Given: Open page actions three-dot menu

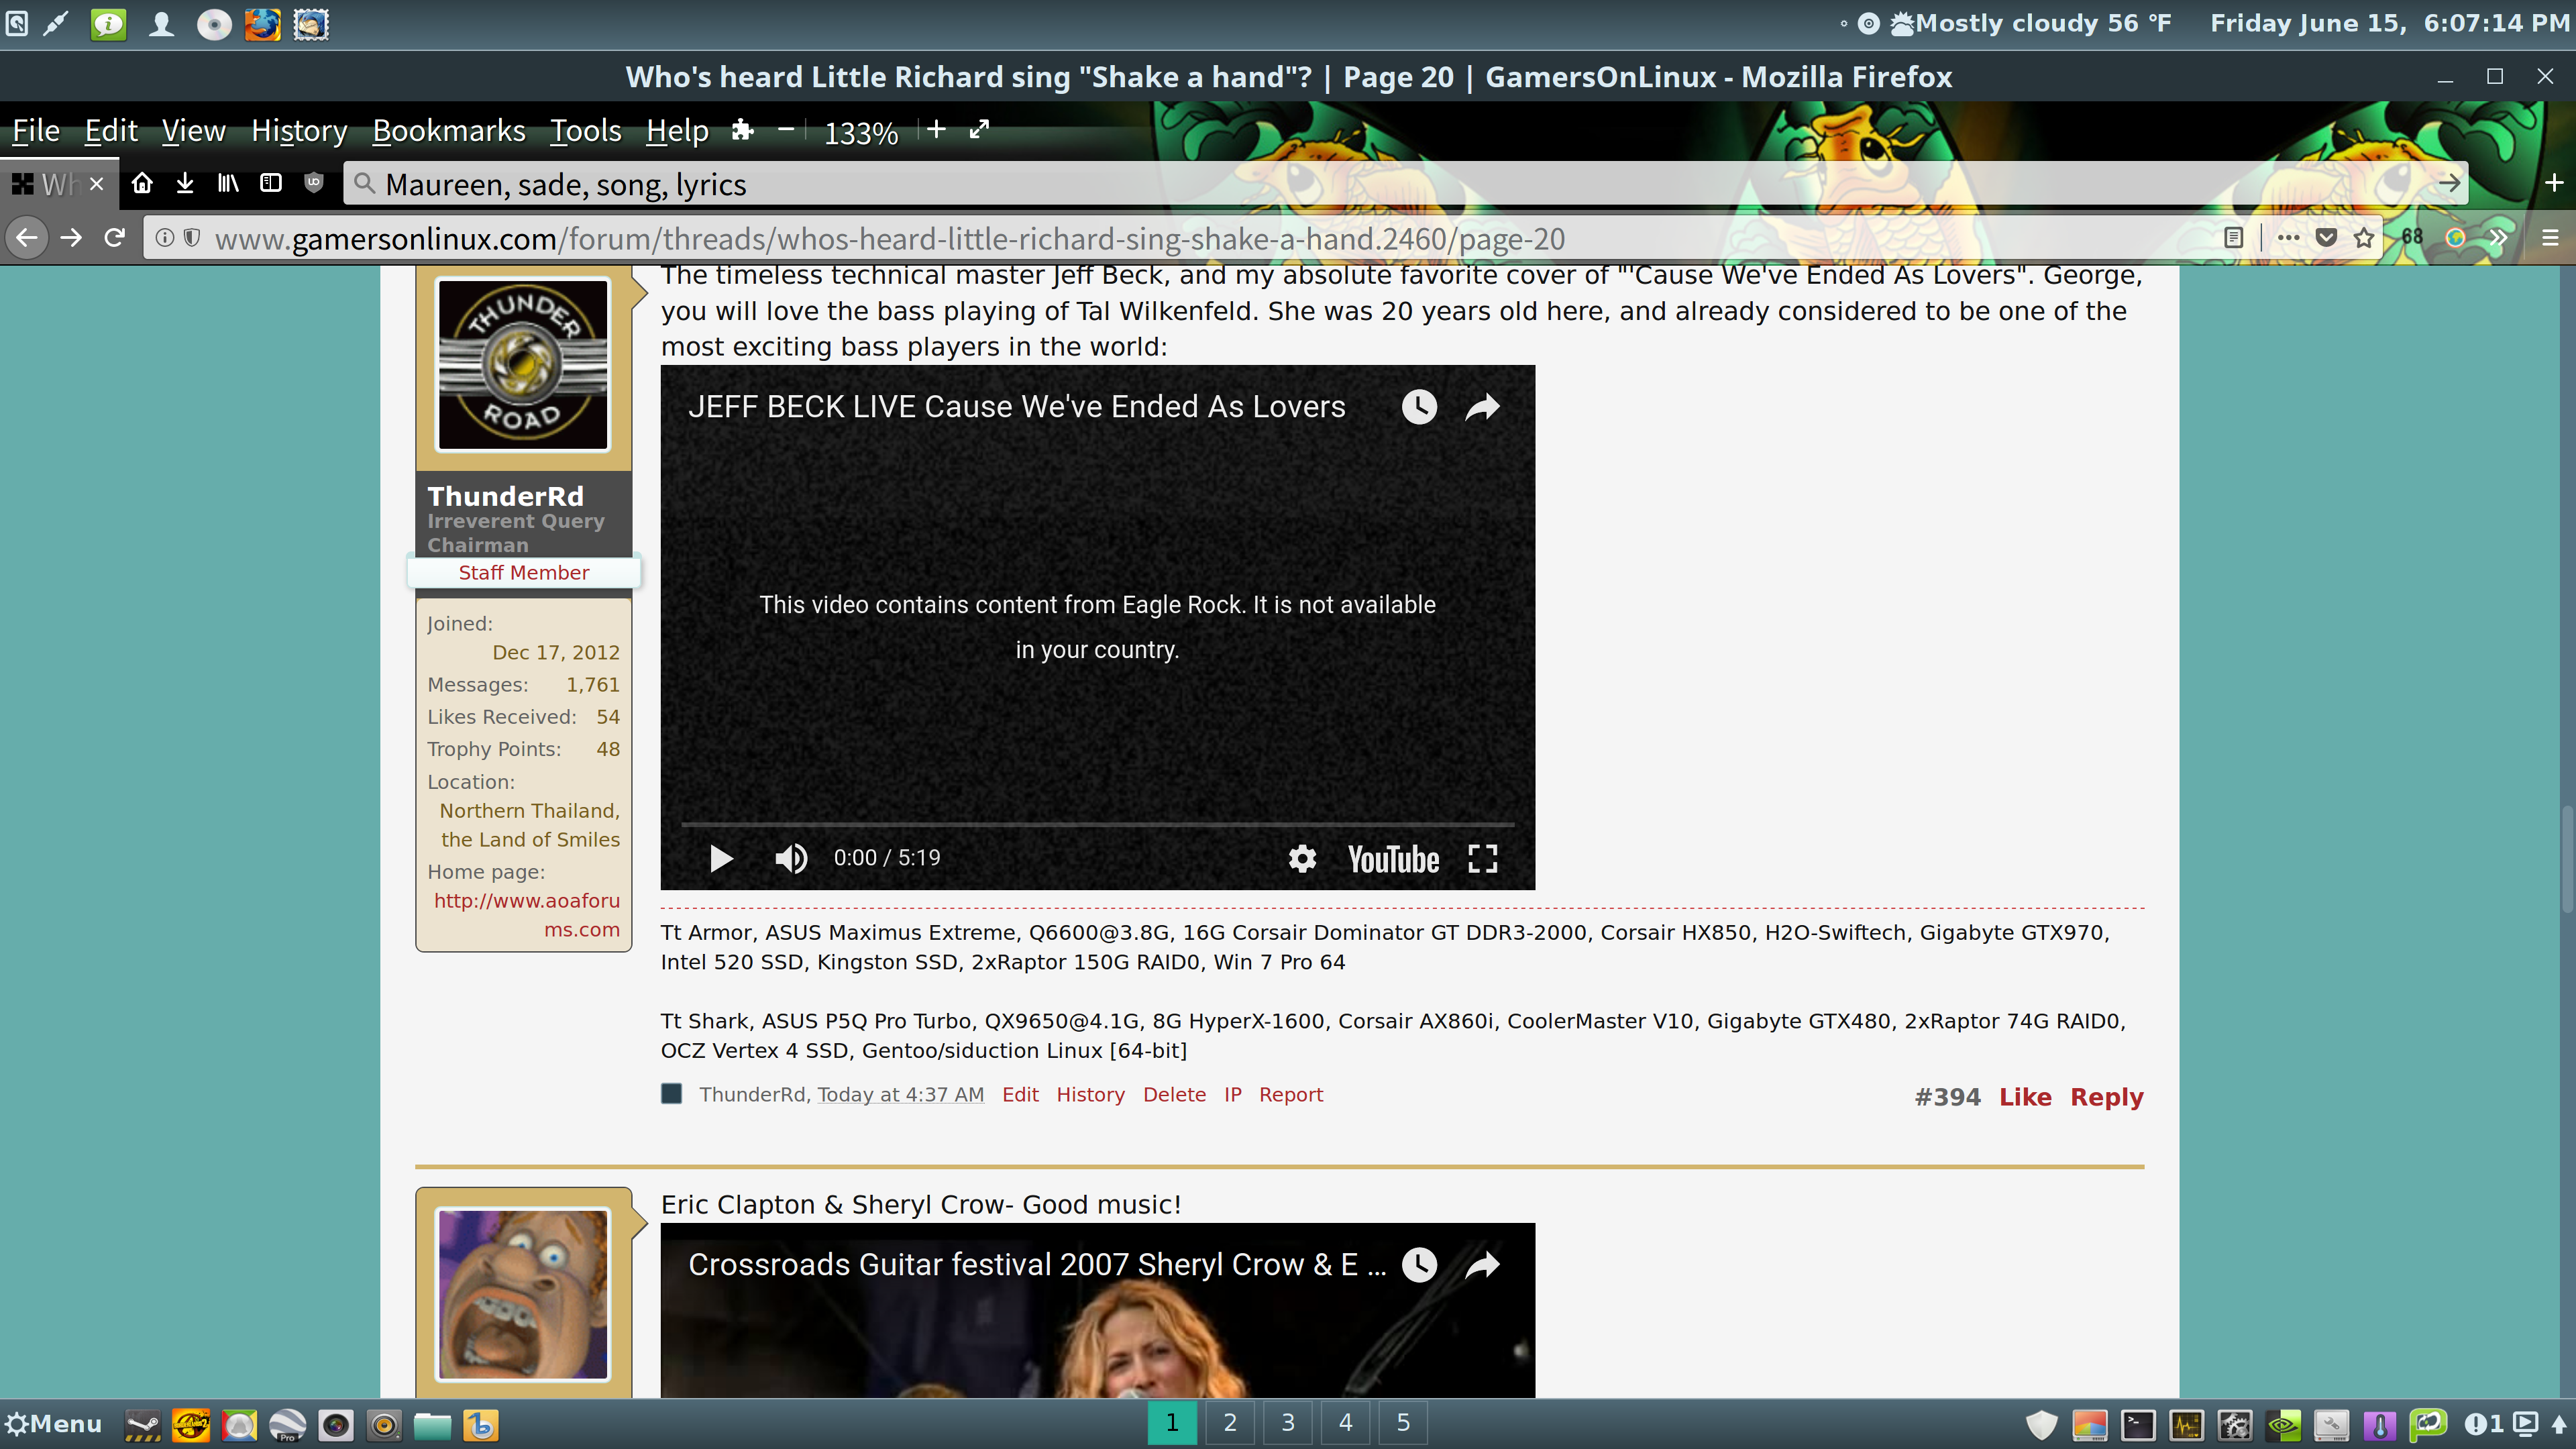Looking at the screenshot, I should click(x=2288, y=238).
